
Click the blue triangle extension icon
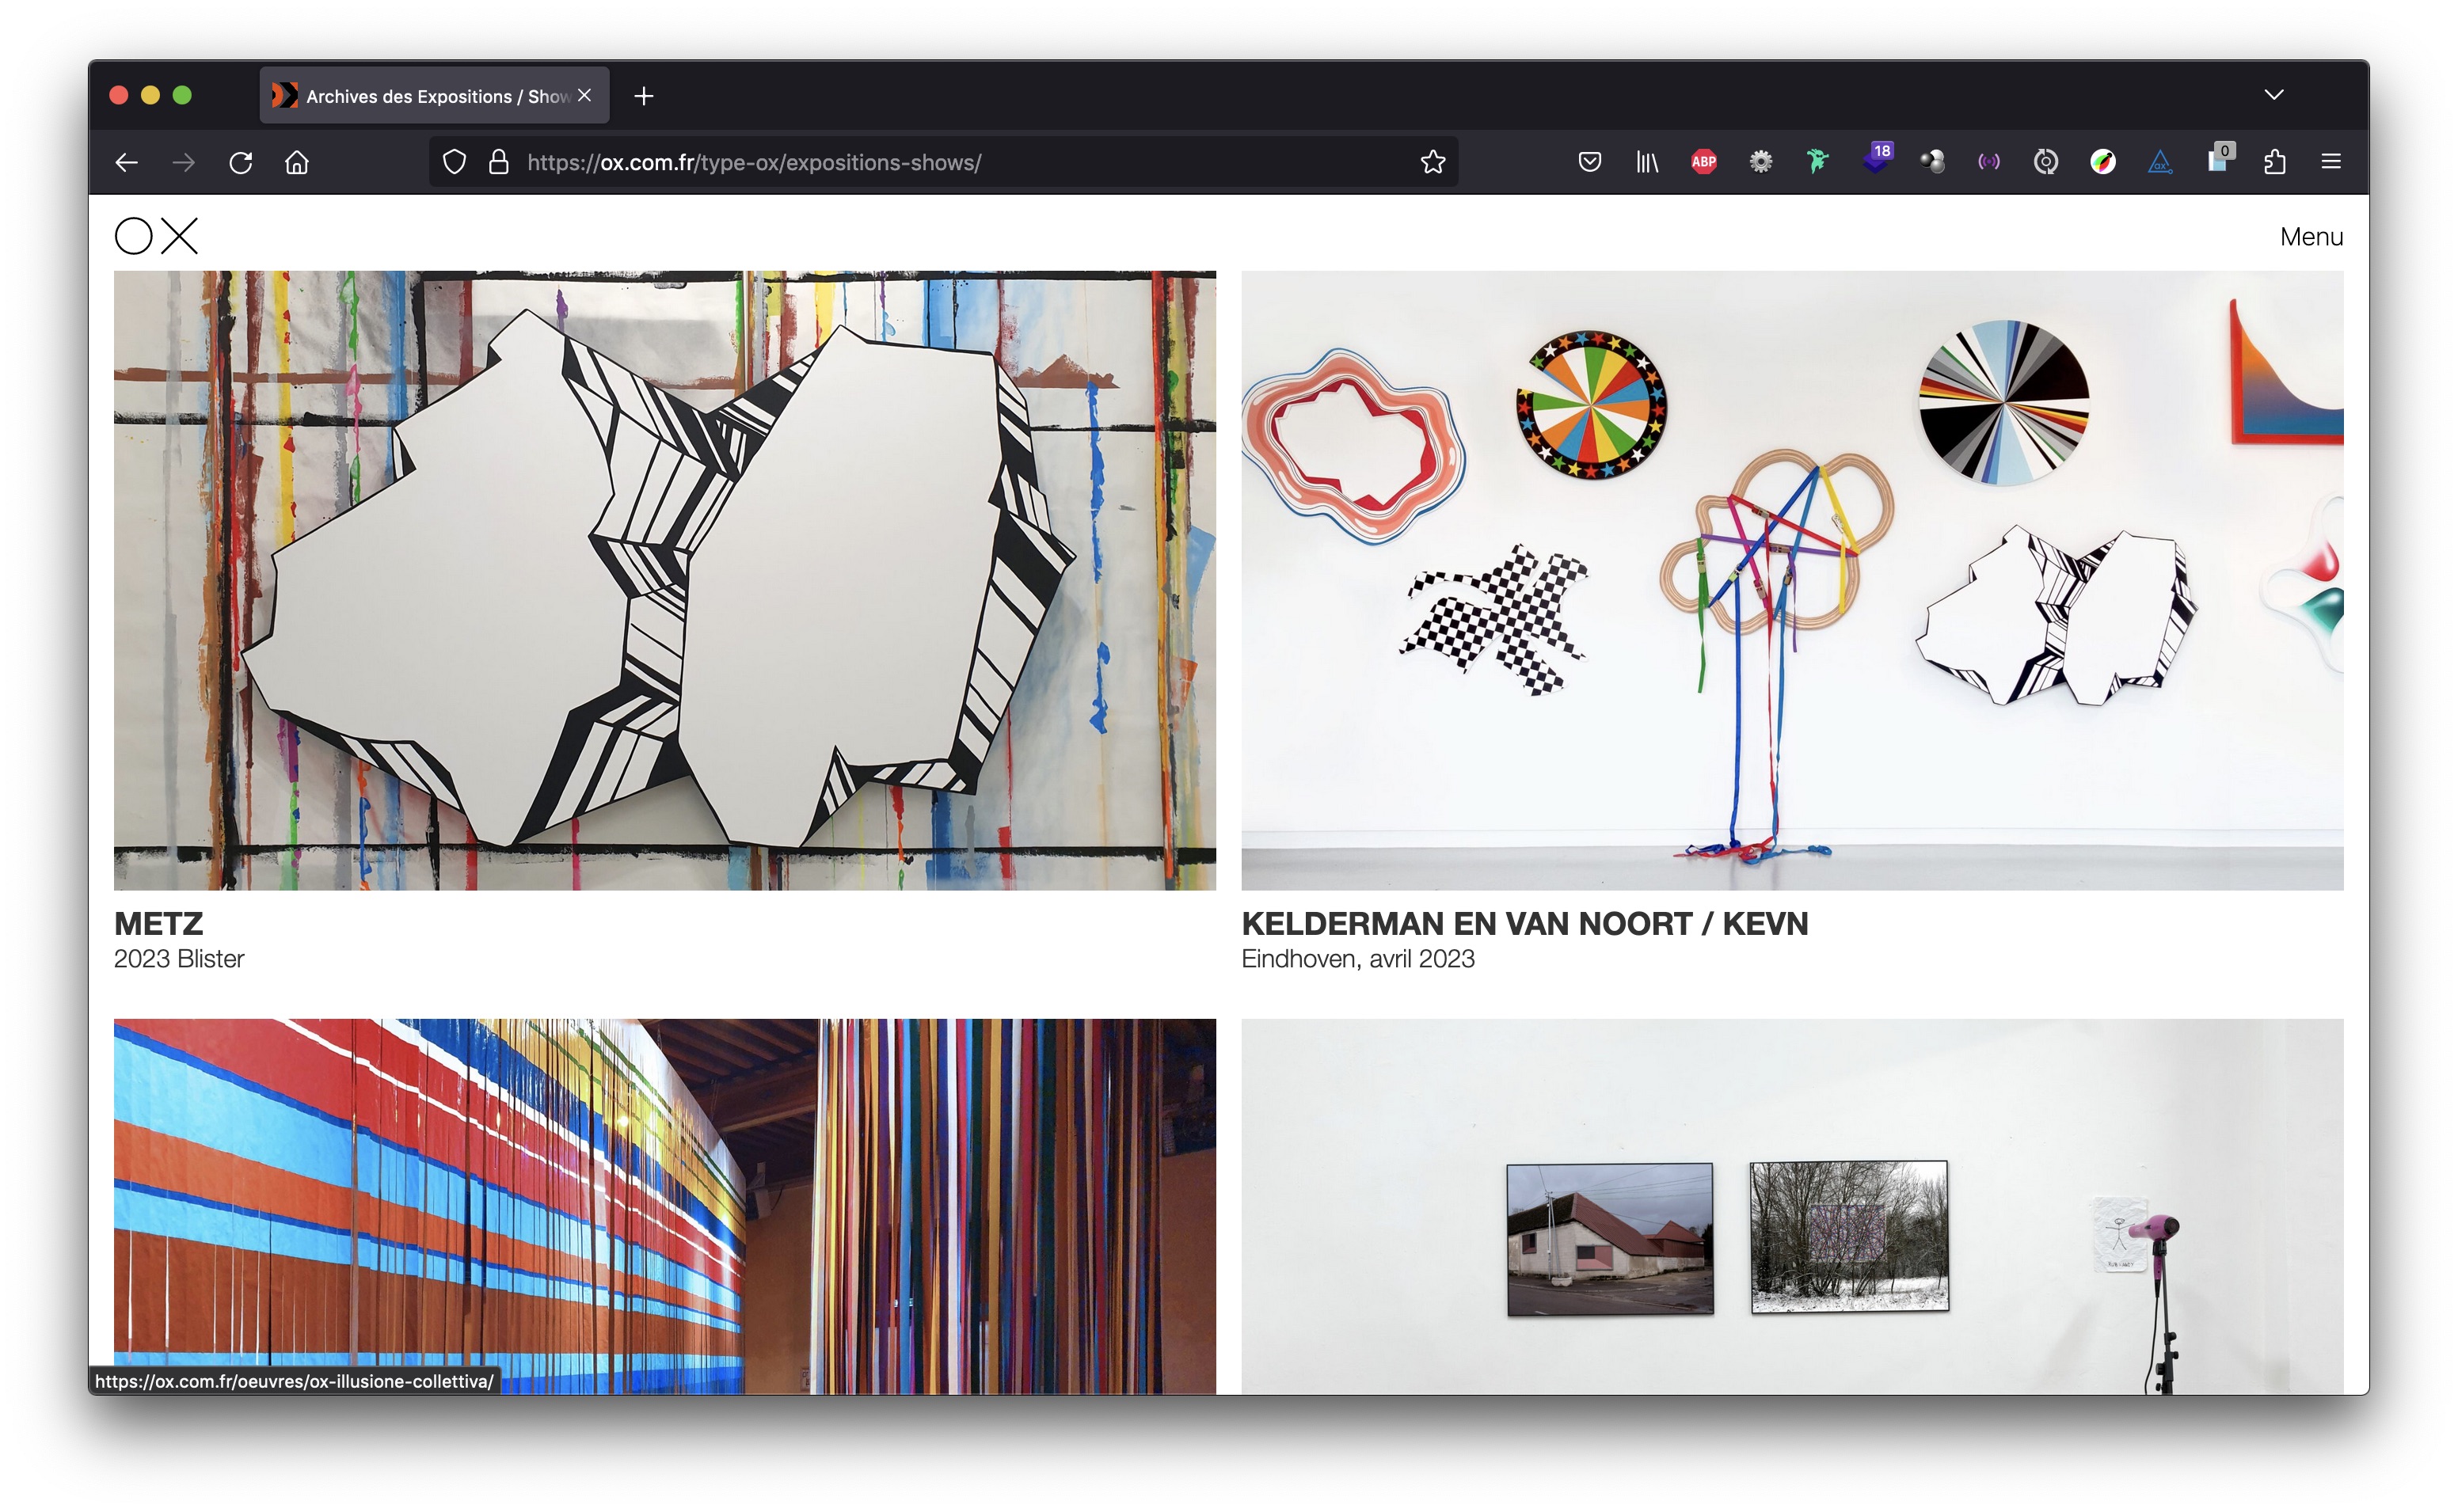(x=2159, y=162)
